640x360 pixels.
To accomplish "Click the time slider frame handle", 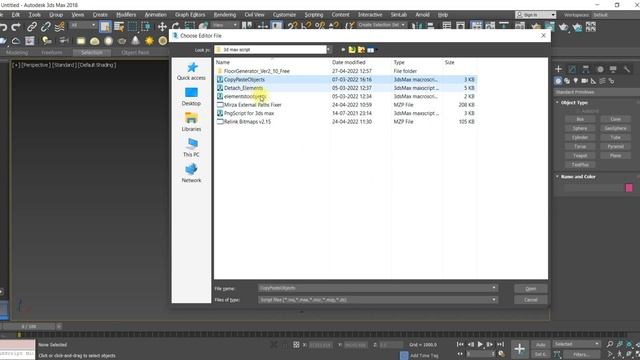I will click(x=28, y=327).
